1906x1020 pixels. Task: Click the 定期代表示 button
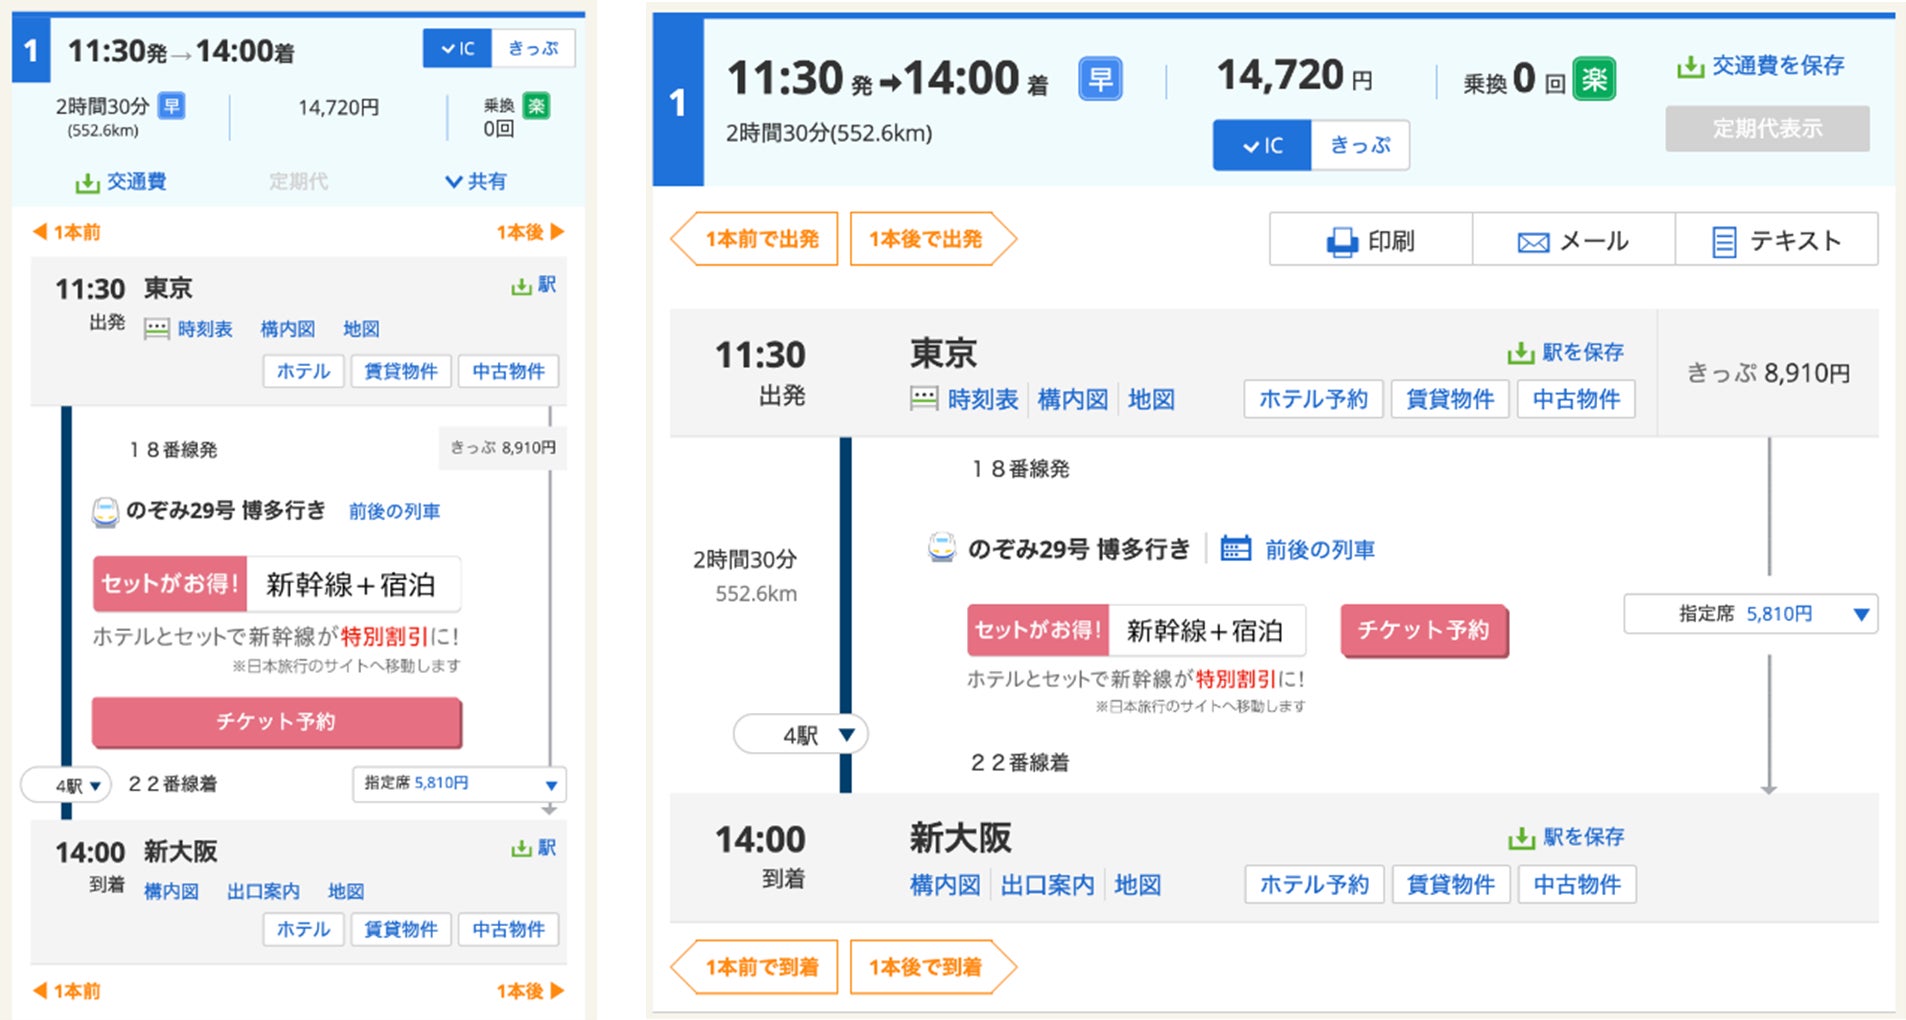coord(1767,129)
